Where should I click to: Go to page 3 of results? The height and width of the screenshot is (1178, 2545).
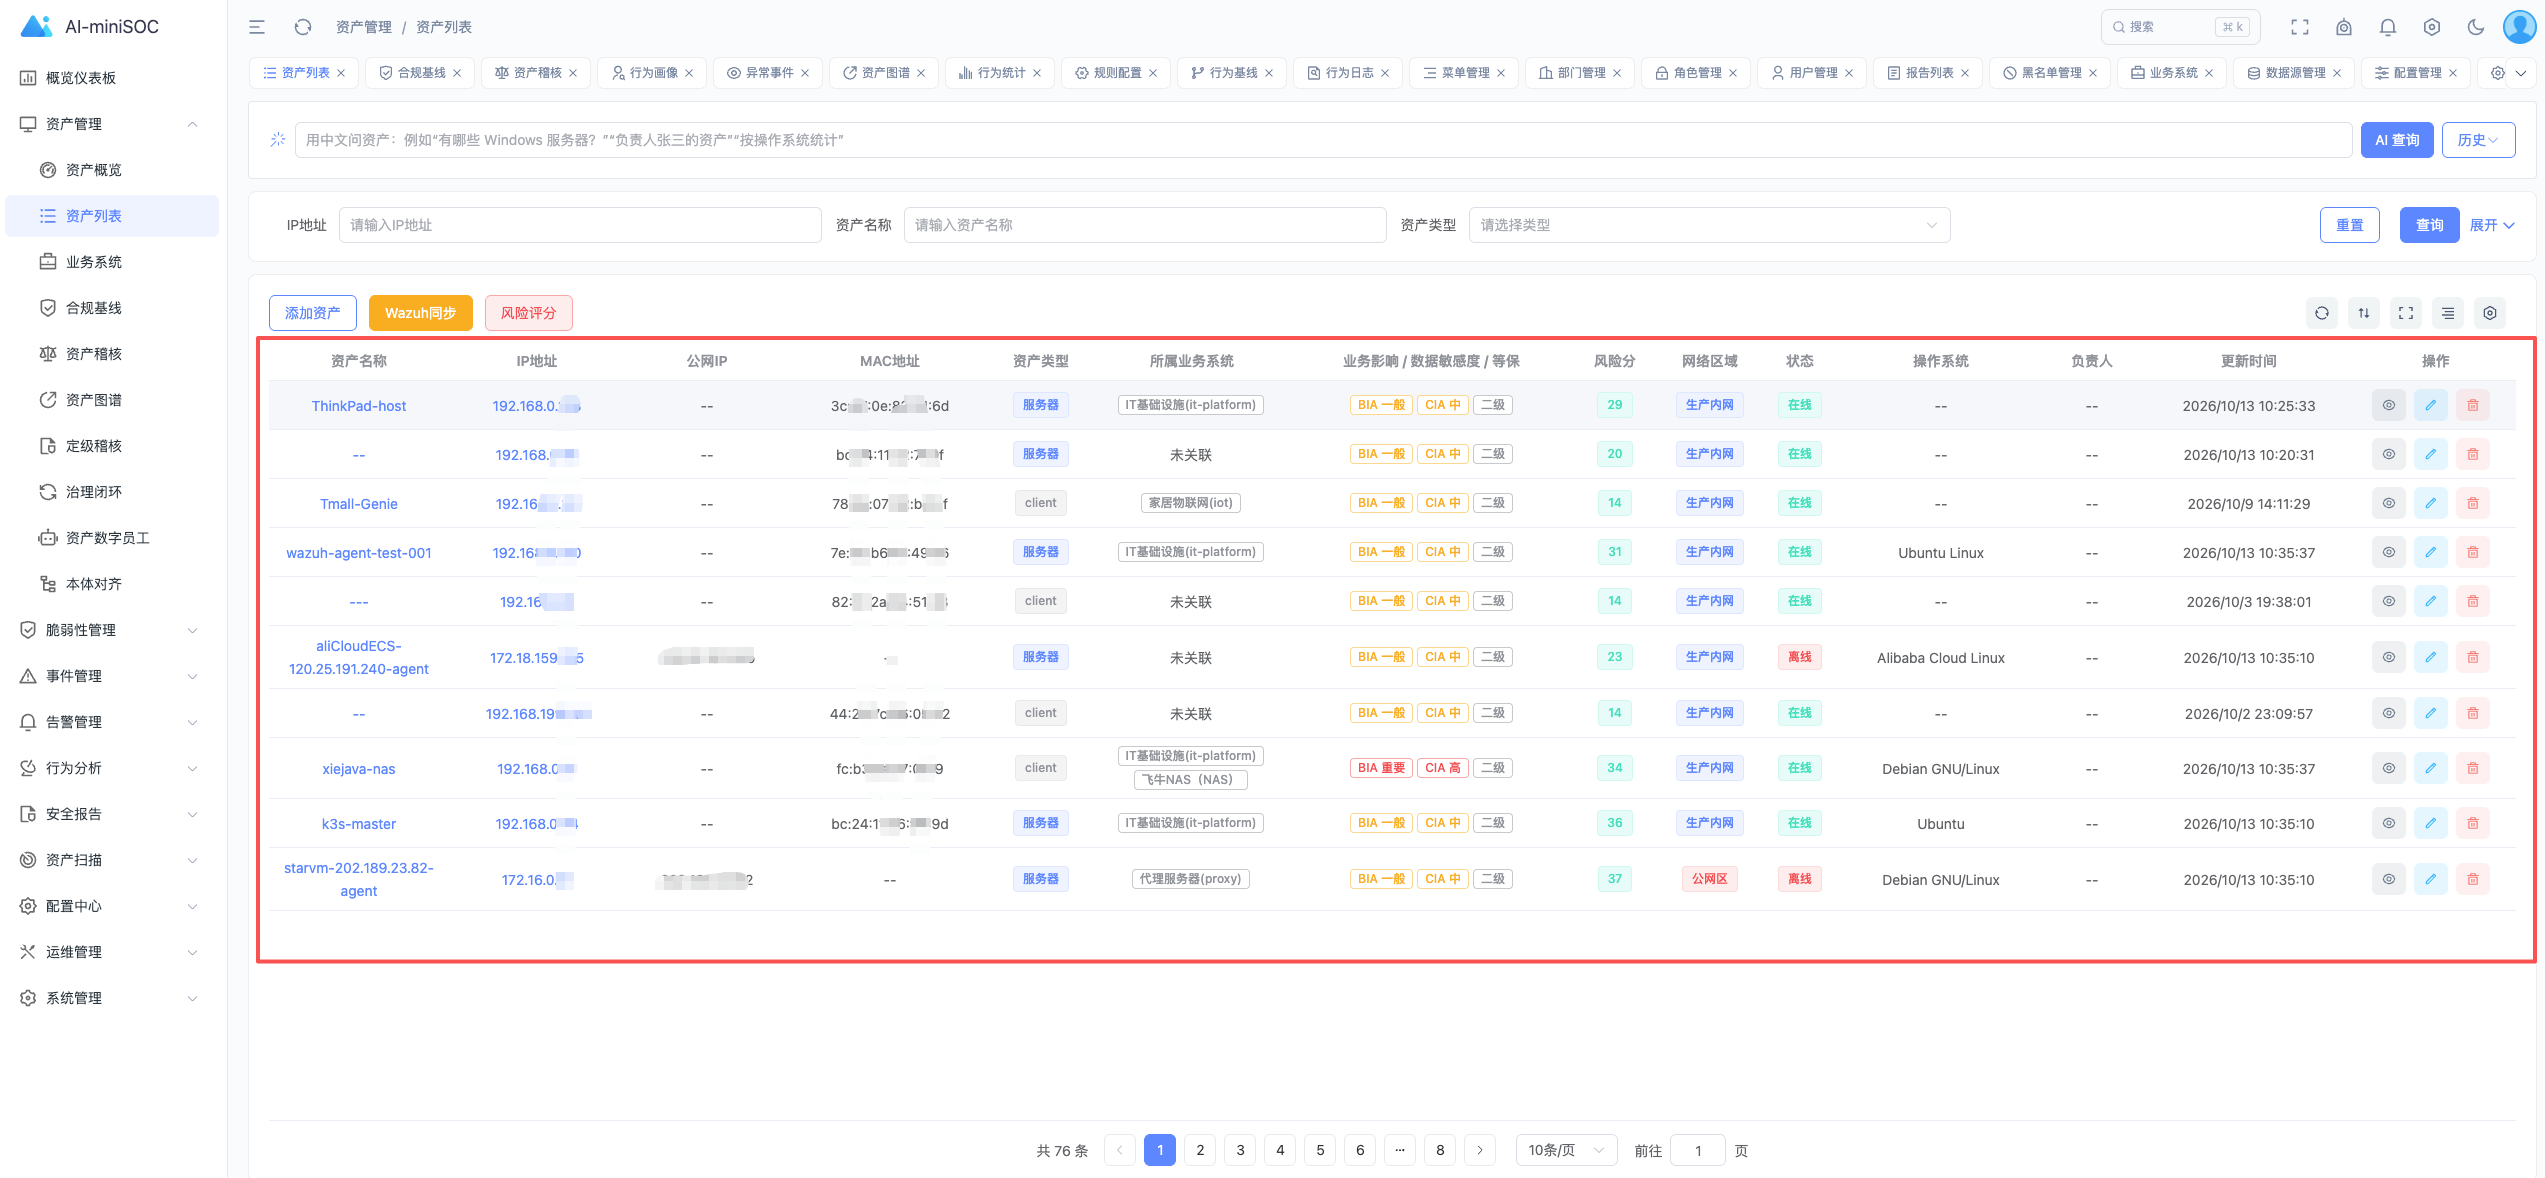[x=1240, y=1150]
